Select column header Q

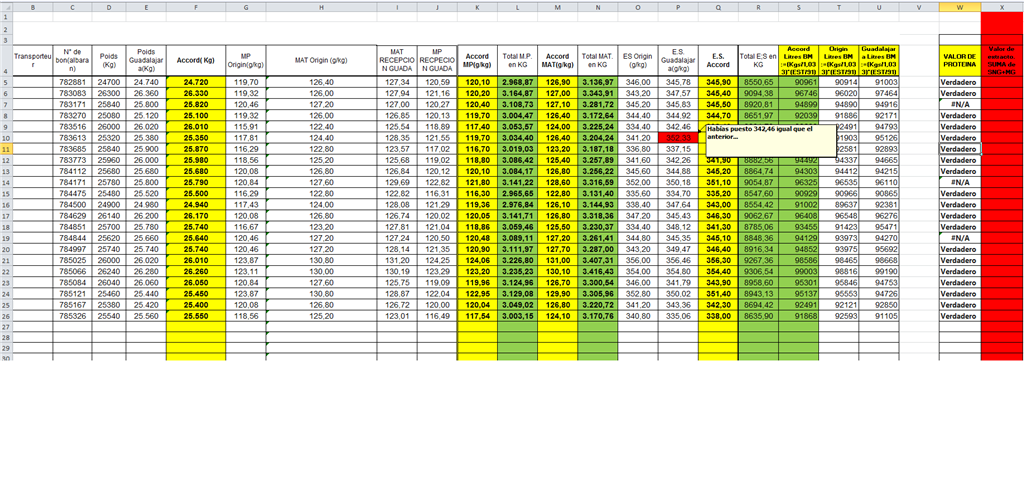718,7
